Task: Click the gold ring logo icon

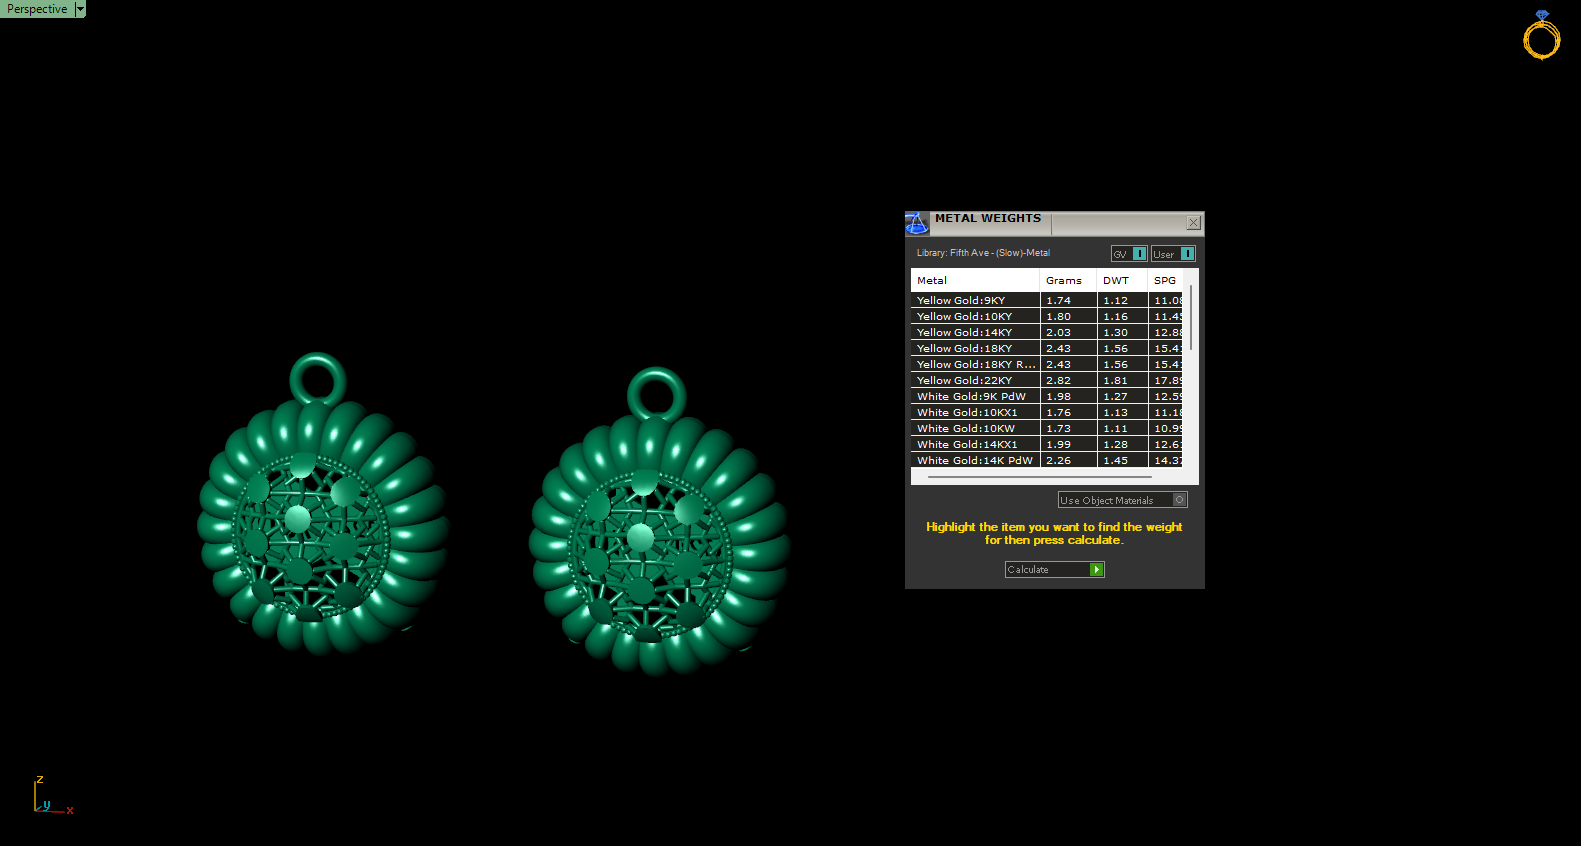Action: click(x=1541, y=36)
